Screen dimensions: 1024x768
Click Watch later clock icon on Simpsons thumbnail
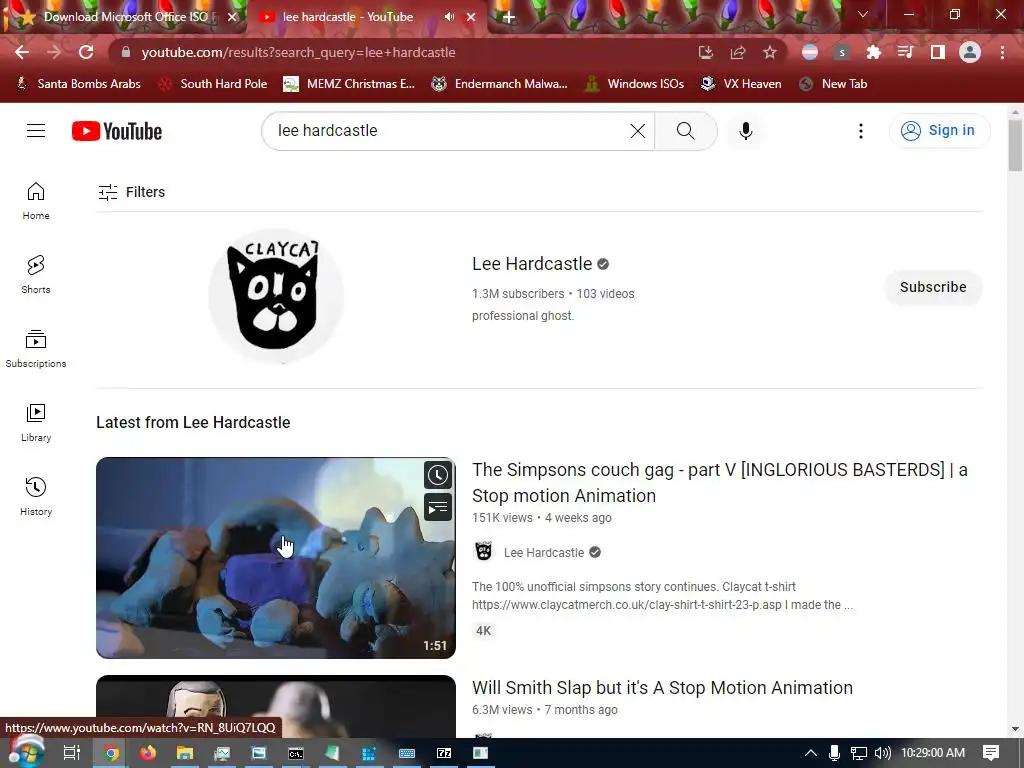click(x=438, y=475)
